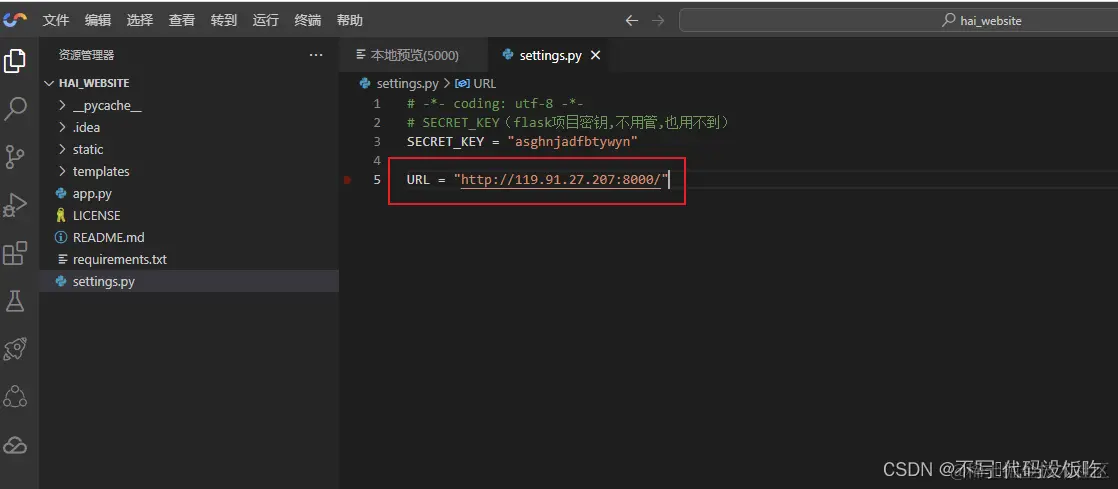Open explorer more actions ellipsis
This screenshot has width=1118, height=489.
click(316, 55)
